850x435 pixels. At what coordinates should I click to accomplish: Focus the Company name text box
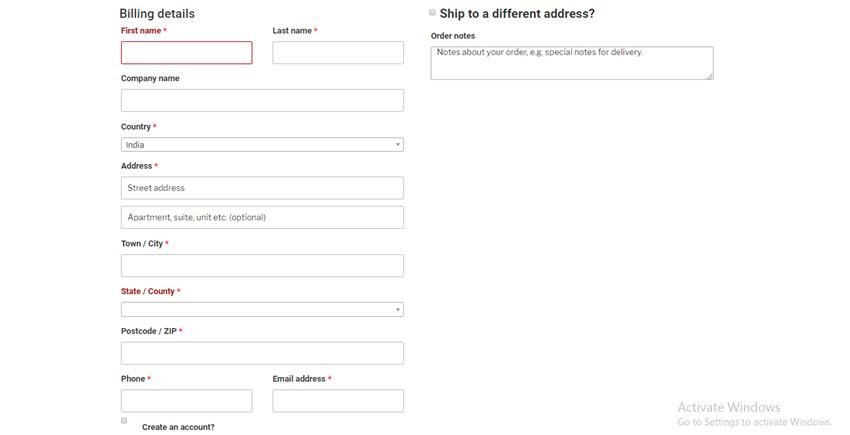pos(262,100)
